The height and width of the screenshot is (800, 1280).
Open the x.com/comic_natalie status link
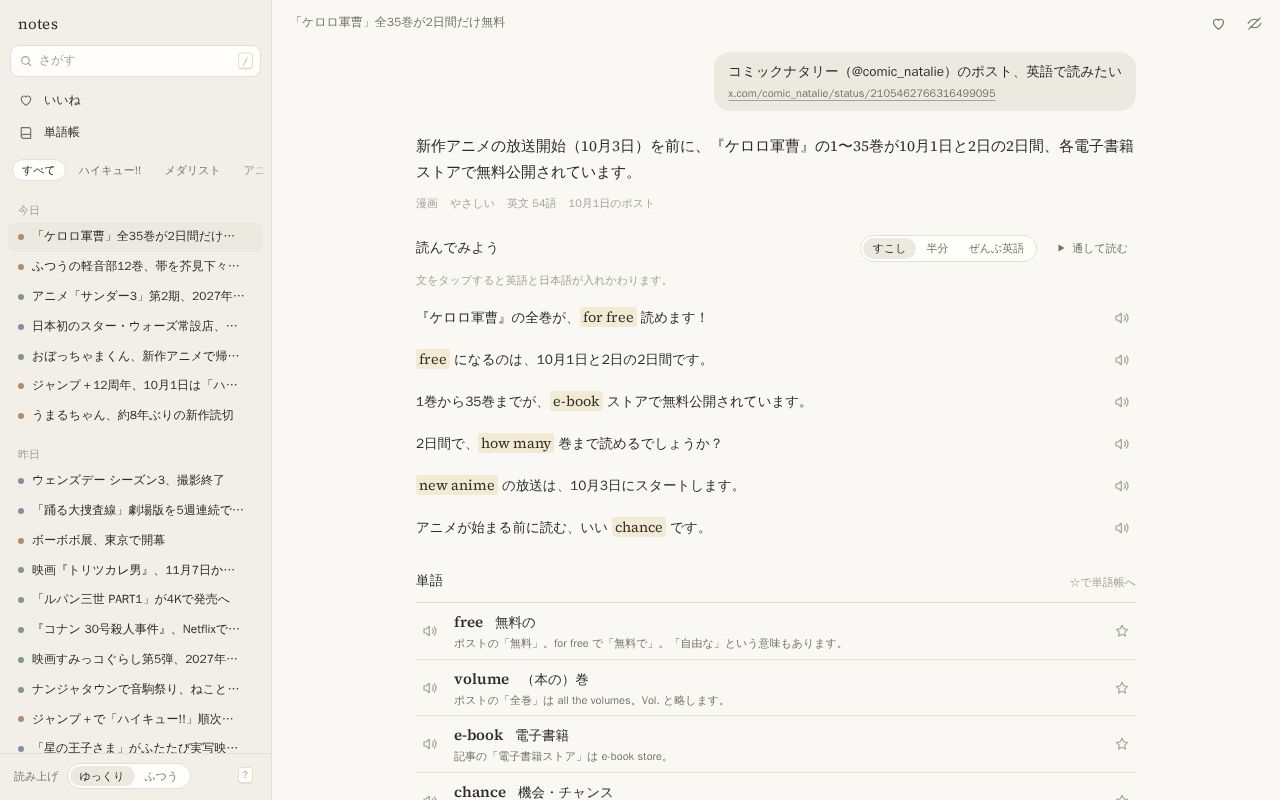tap(861, 93)
